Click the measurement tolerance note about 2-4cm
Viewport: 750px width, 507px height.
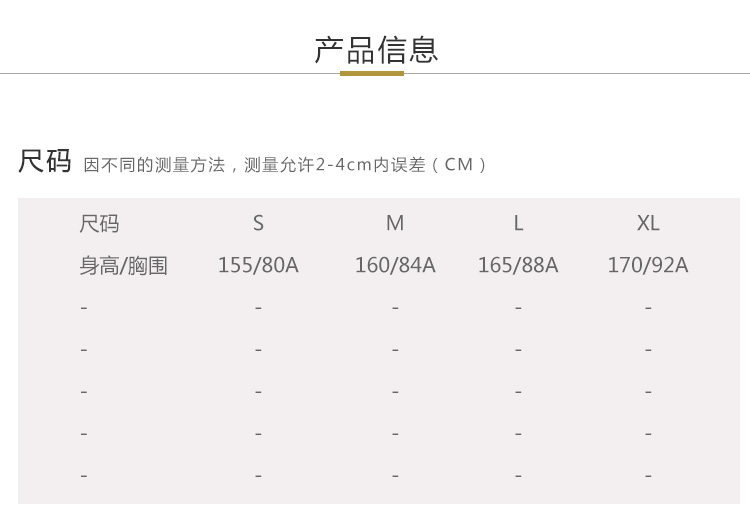[285, 165]
